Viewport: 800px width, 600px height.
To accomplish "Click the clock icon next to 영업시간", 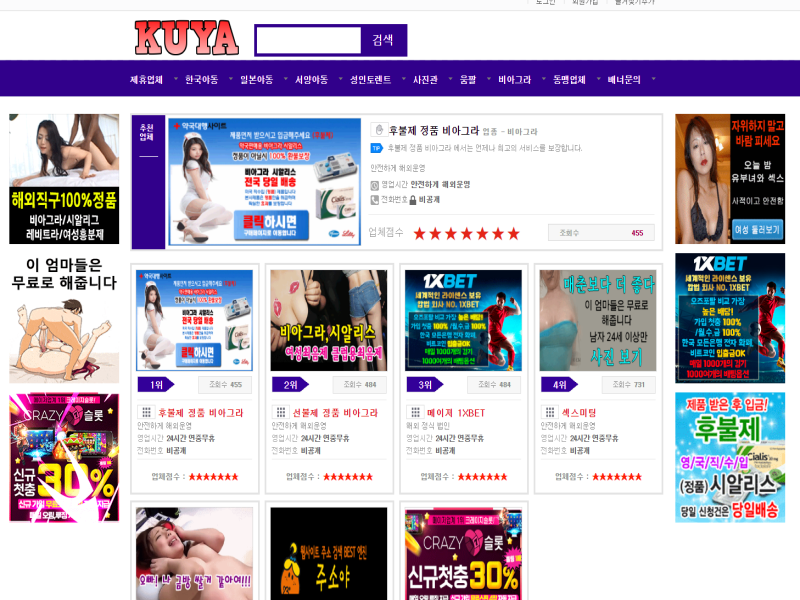I will 375,185.
